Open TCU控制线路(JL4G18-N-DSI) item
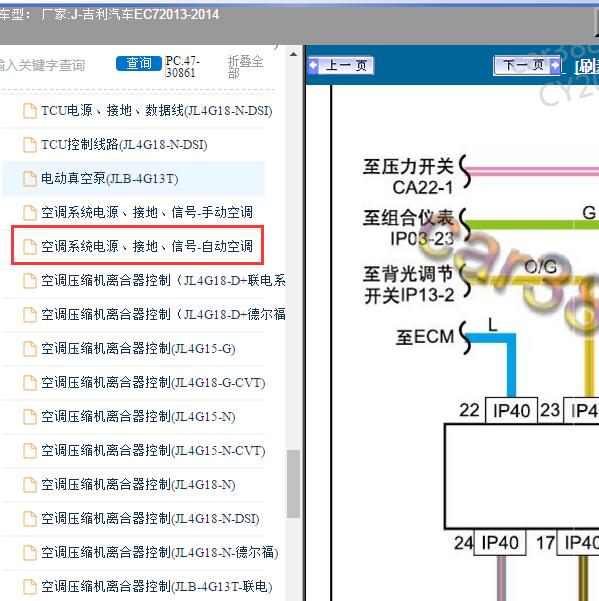This screenshot has width=599, height=601. click(x=124, y=145)
